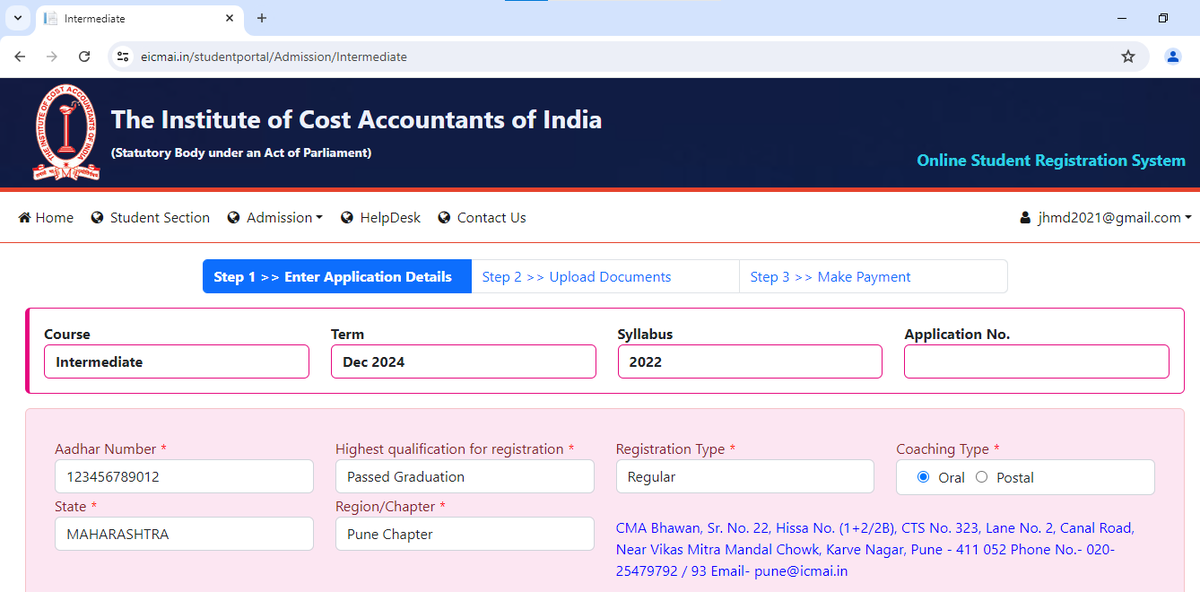Restore down the browser window
Viewport: 1200px width, 592px height.
[x=1163, y=18]
